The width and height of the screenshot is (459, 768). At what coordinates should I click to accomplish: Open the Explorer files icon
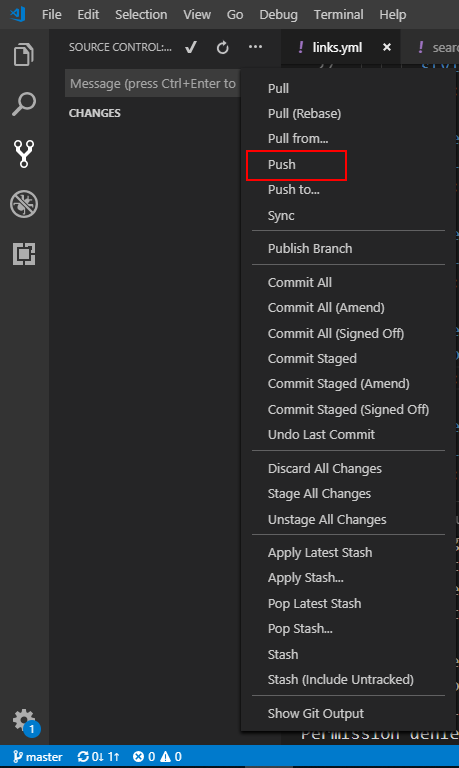tap(24, 54)
